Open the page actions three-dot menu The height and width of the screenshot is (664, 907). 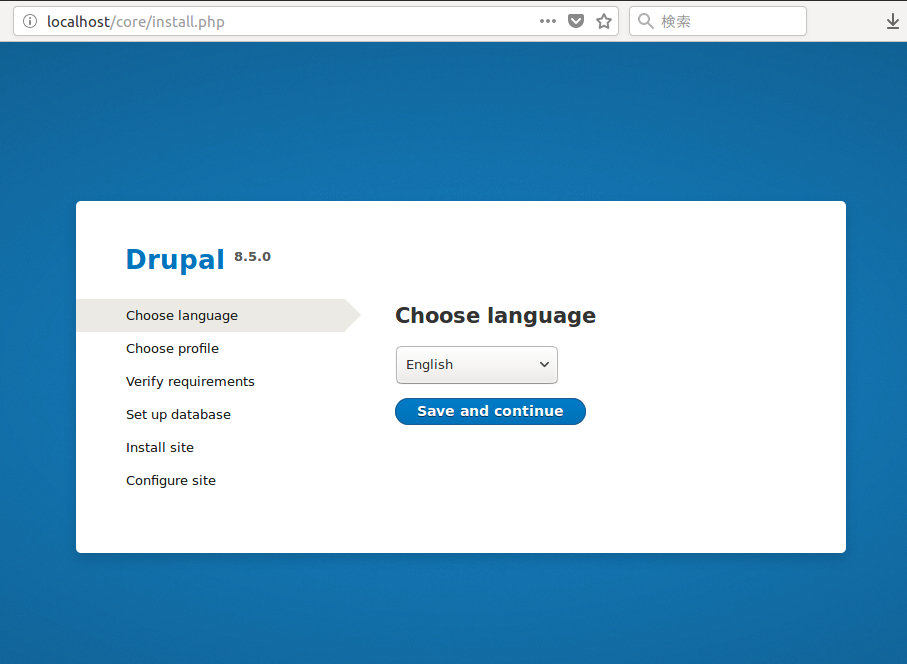(x=547, y=21)
